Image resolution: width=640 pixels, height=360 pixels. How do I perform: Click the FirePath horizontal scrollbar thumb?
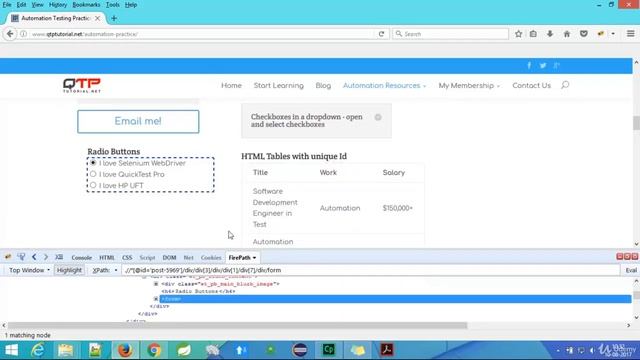point(237,325)
